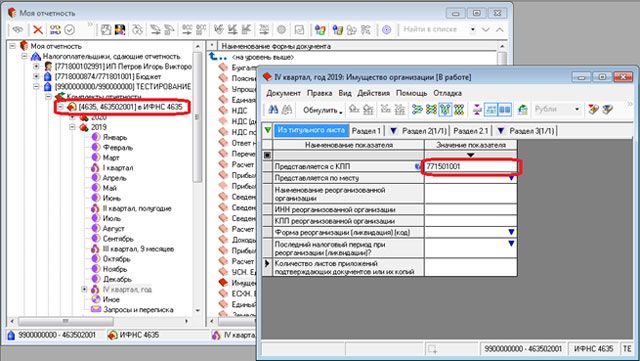The height and width of the screenshot is (361, 640).
Task: Open dropdown for 'Последний налоговый период' row
Action: click(511, 243)
